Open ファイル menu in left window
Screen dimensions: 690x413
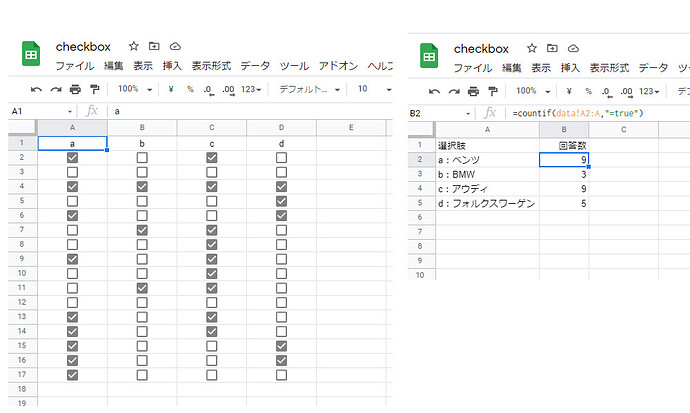point(75,66)
